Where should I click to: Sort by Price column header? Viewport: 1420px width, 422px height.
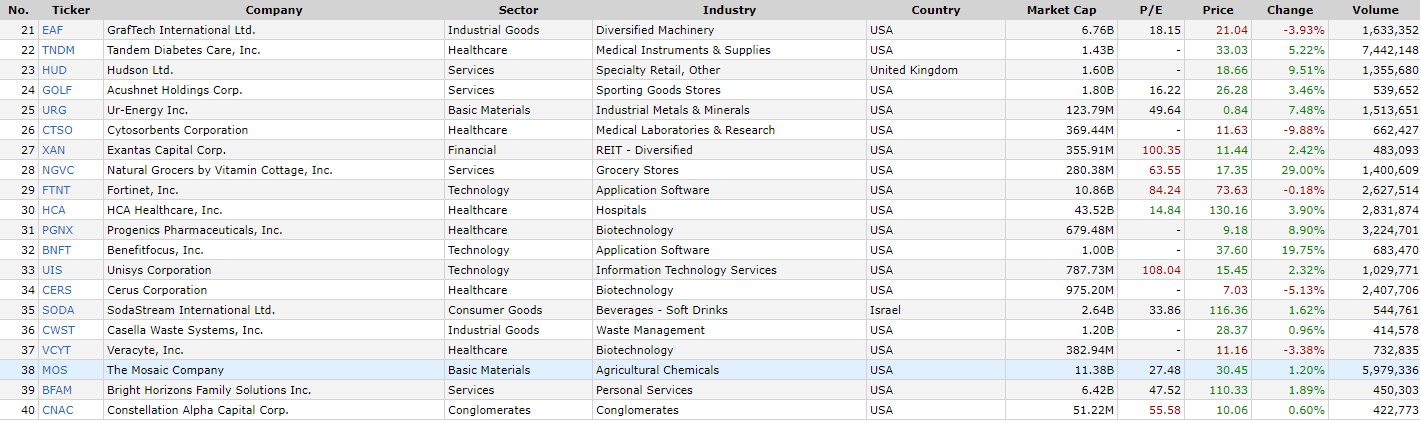[1217, 10]
